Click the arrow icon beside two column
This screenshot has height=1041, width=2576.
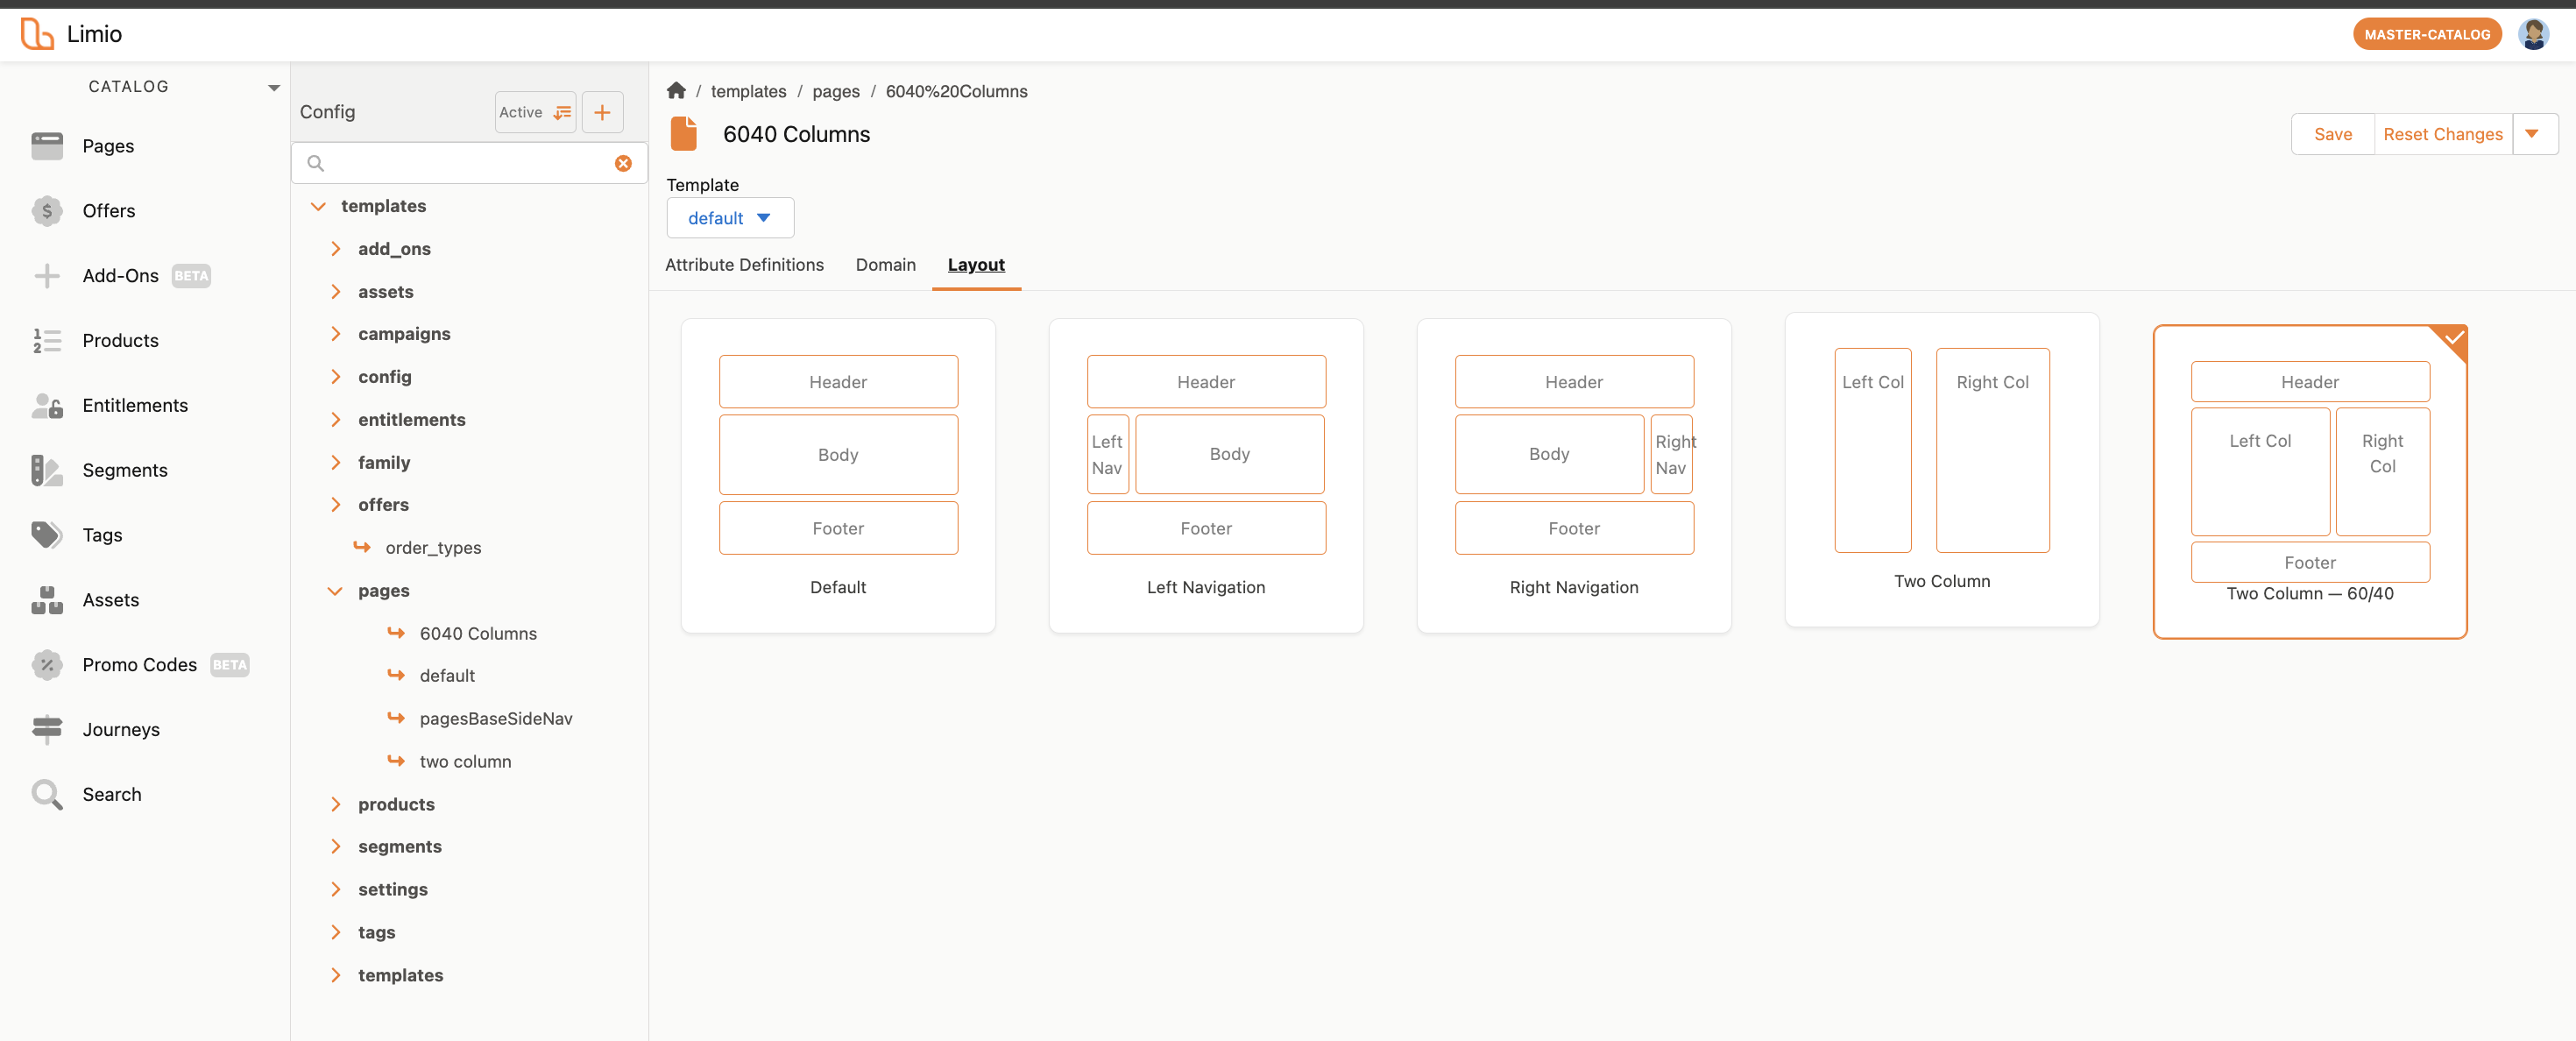point(396,761)
